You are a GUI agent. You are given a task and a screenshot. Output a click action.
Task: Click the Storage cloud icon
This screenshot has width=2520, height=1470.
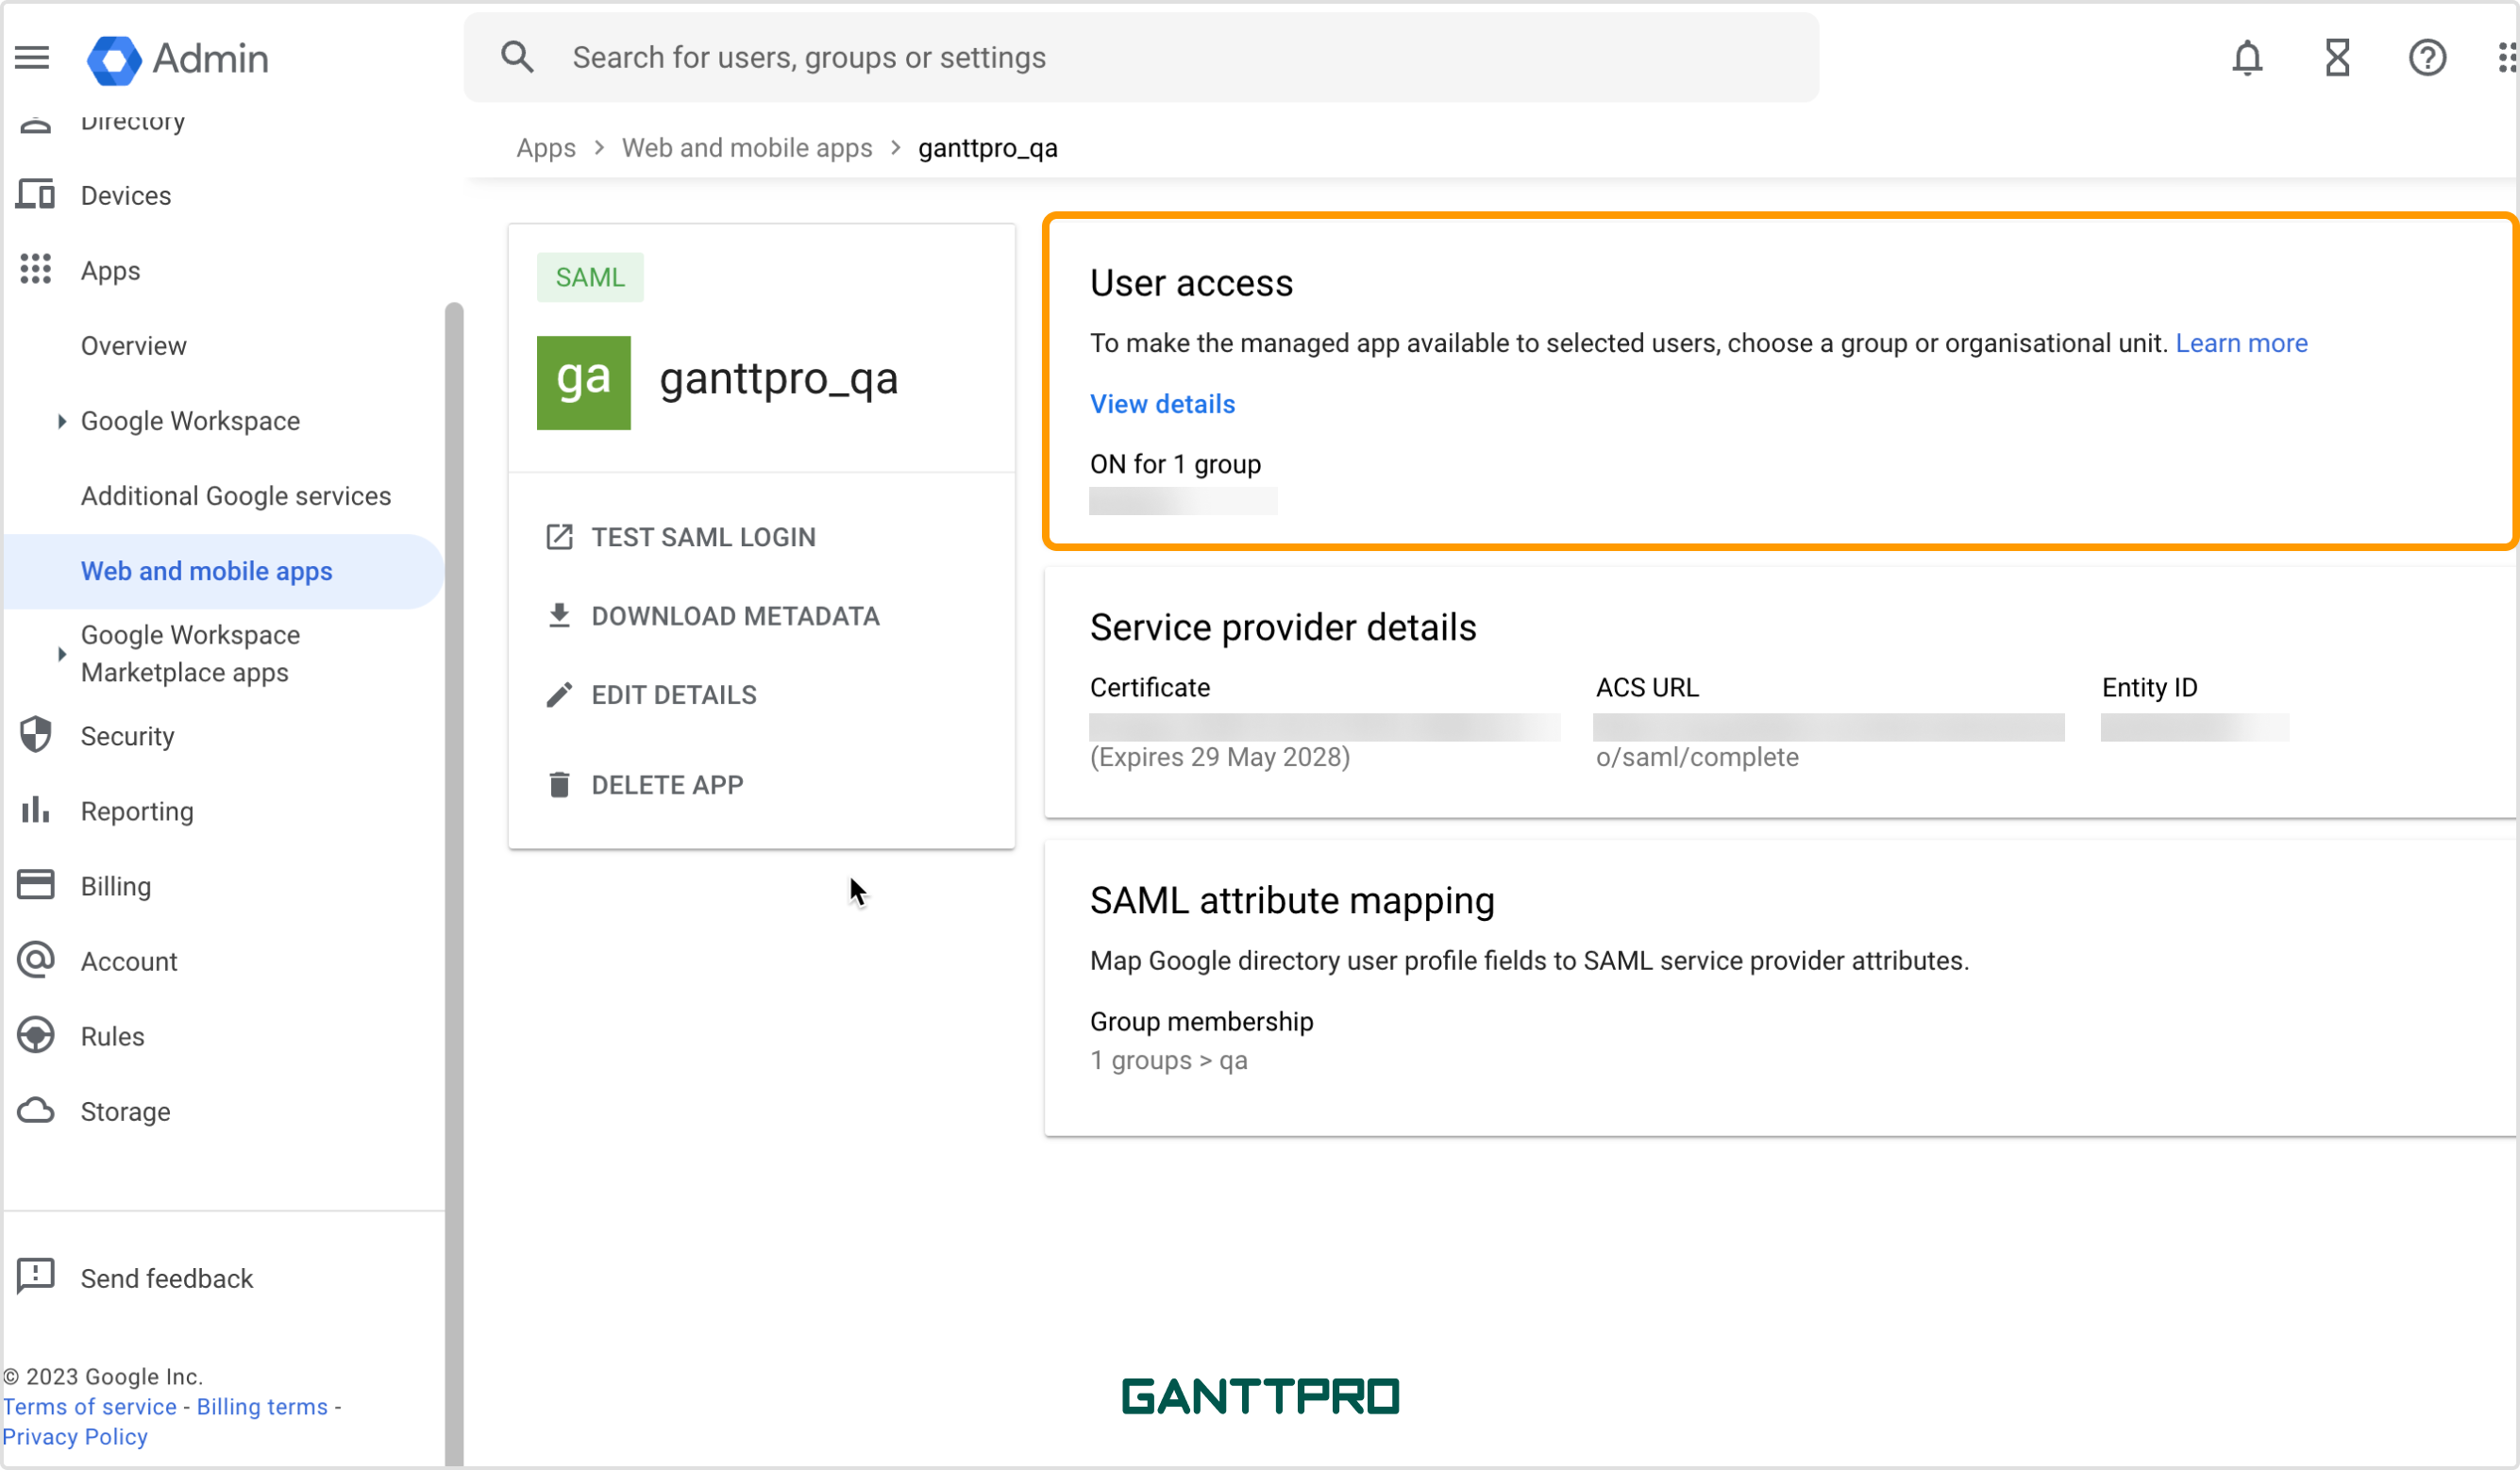pyautogui.click(x=35, y=1110)
